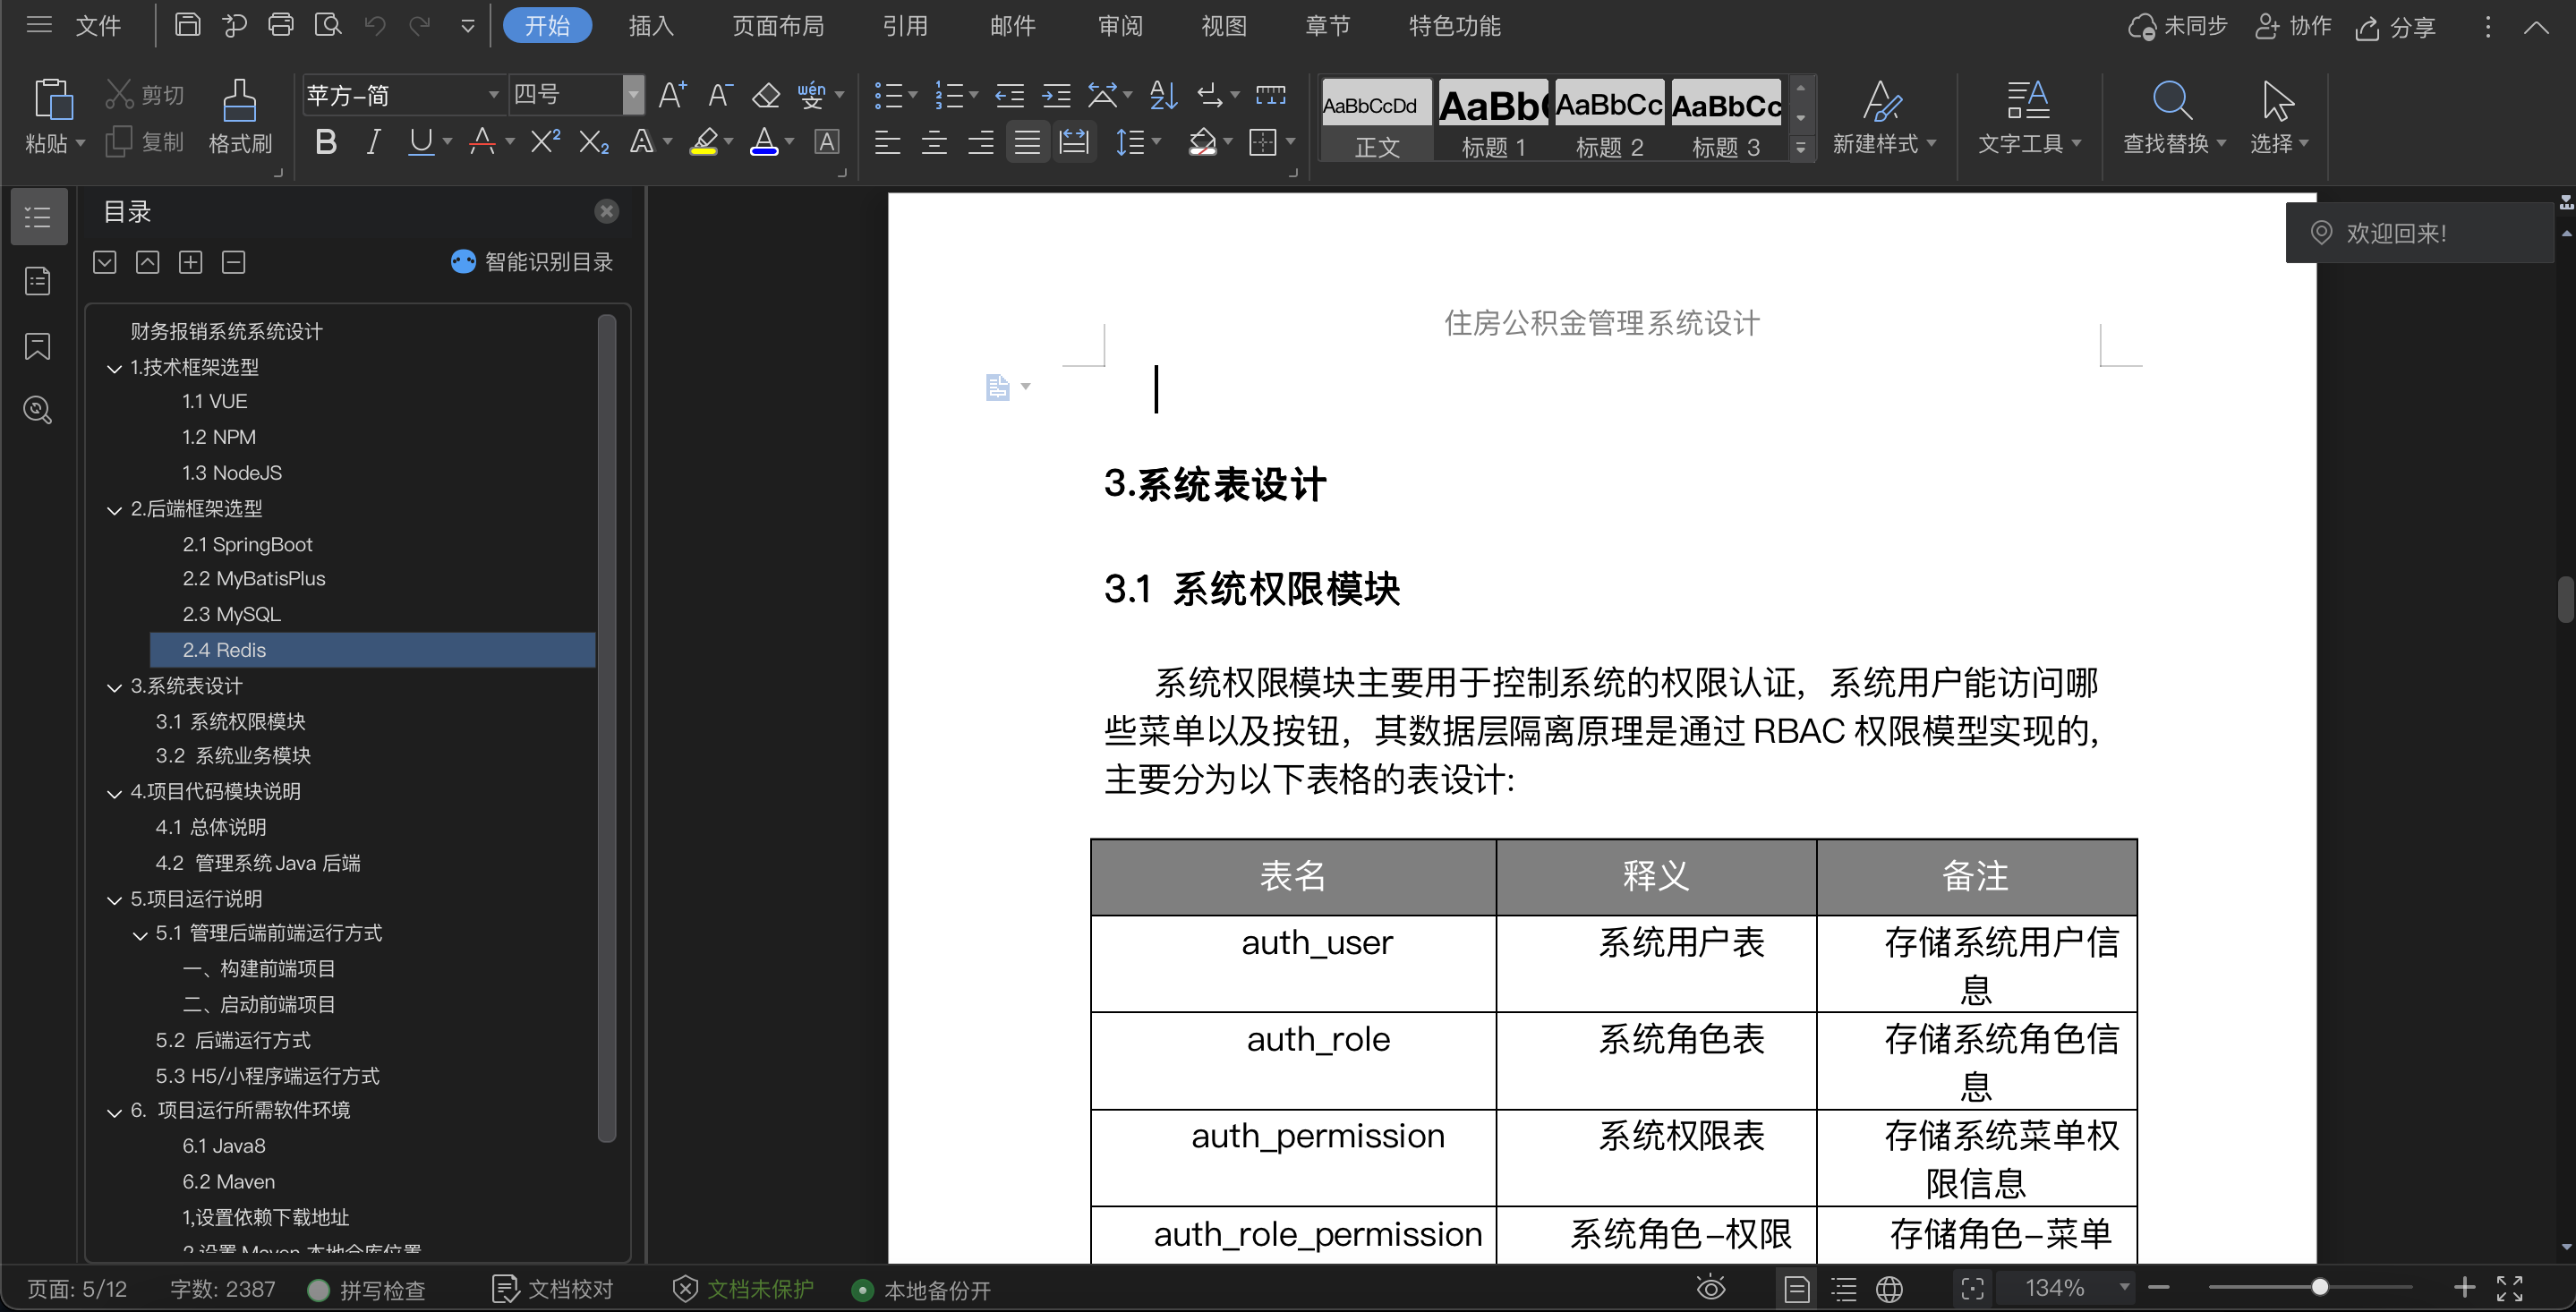Increase paragraph indent
2576x1312 pixels.
click(x=1056, y=95)
